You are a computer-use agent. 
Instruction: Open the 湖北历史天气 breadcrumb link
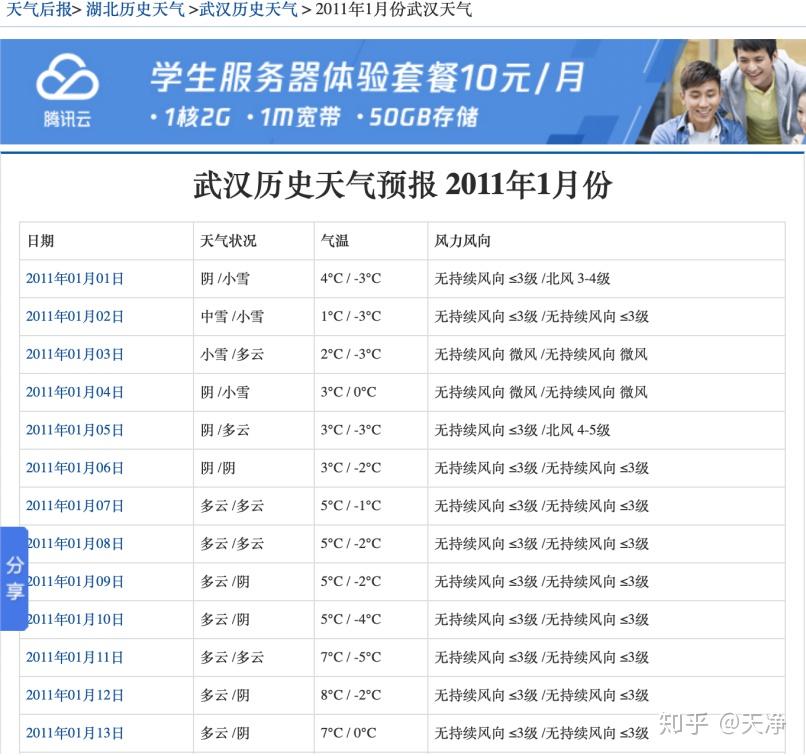pyautogui.click(x=135, y=9)
